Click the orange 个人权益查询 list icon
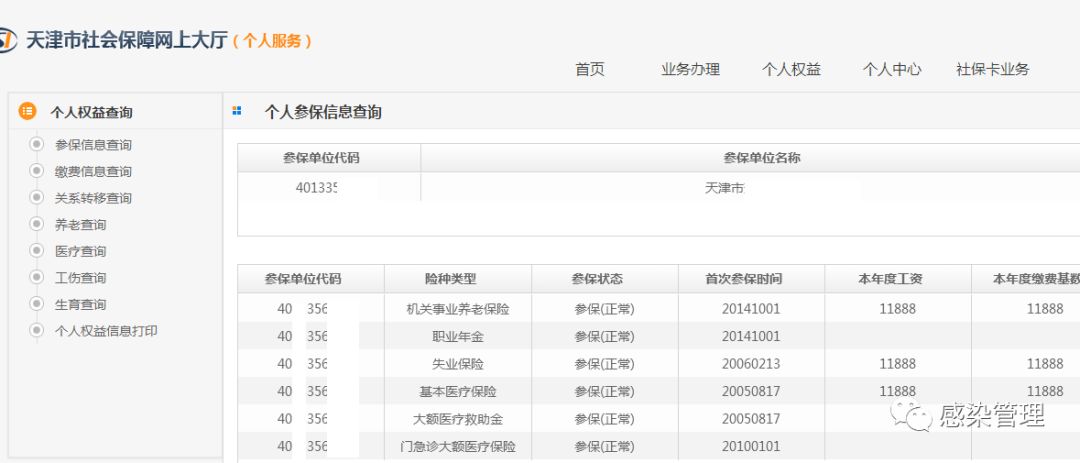1080x463 pixels. click(27, 111)
